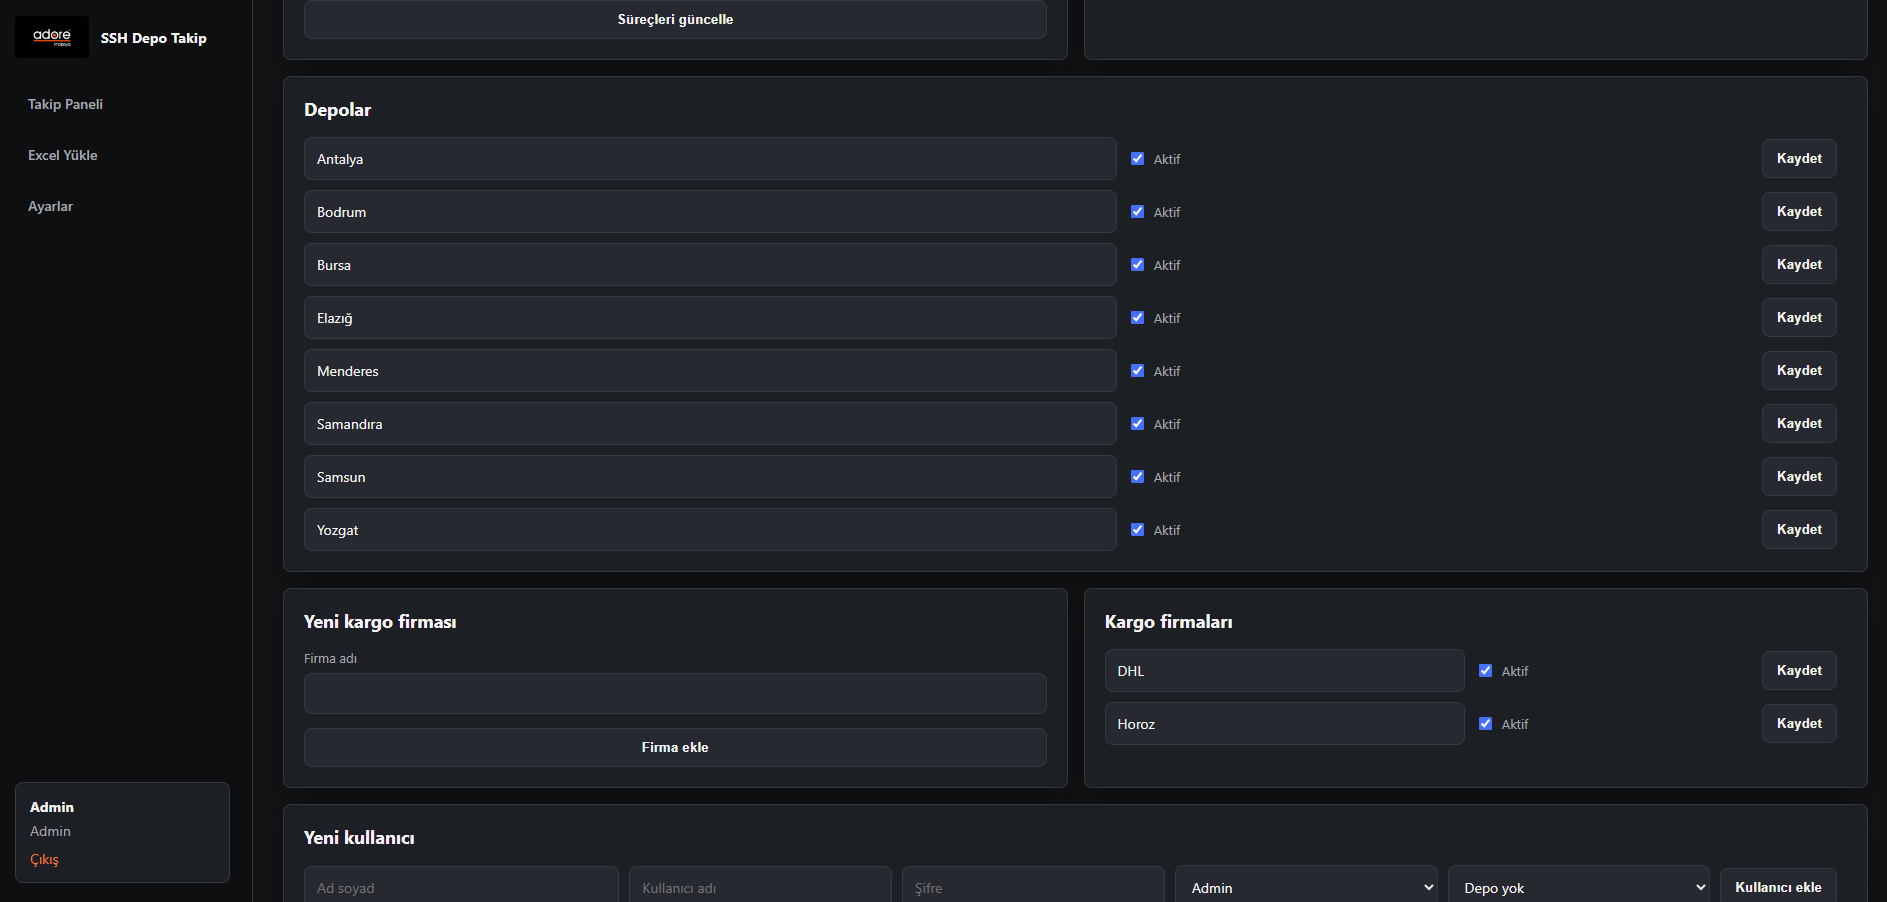Click Kaydet for the Bodrum depot

tap(1799, 212)
